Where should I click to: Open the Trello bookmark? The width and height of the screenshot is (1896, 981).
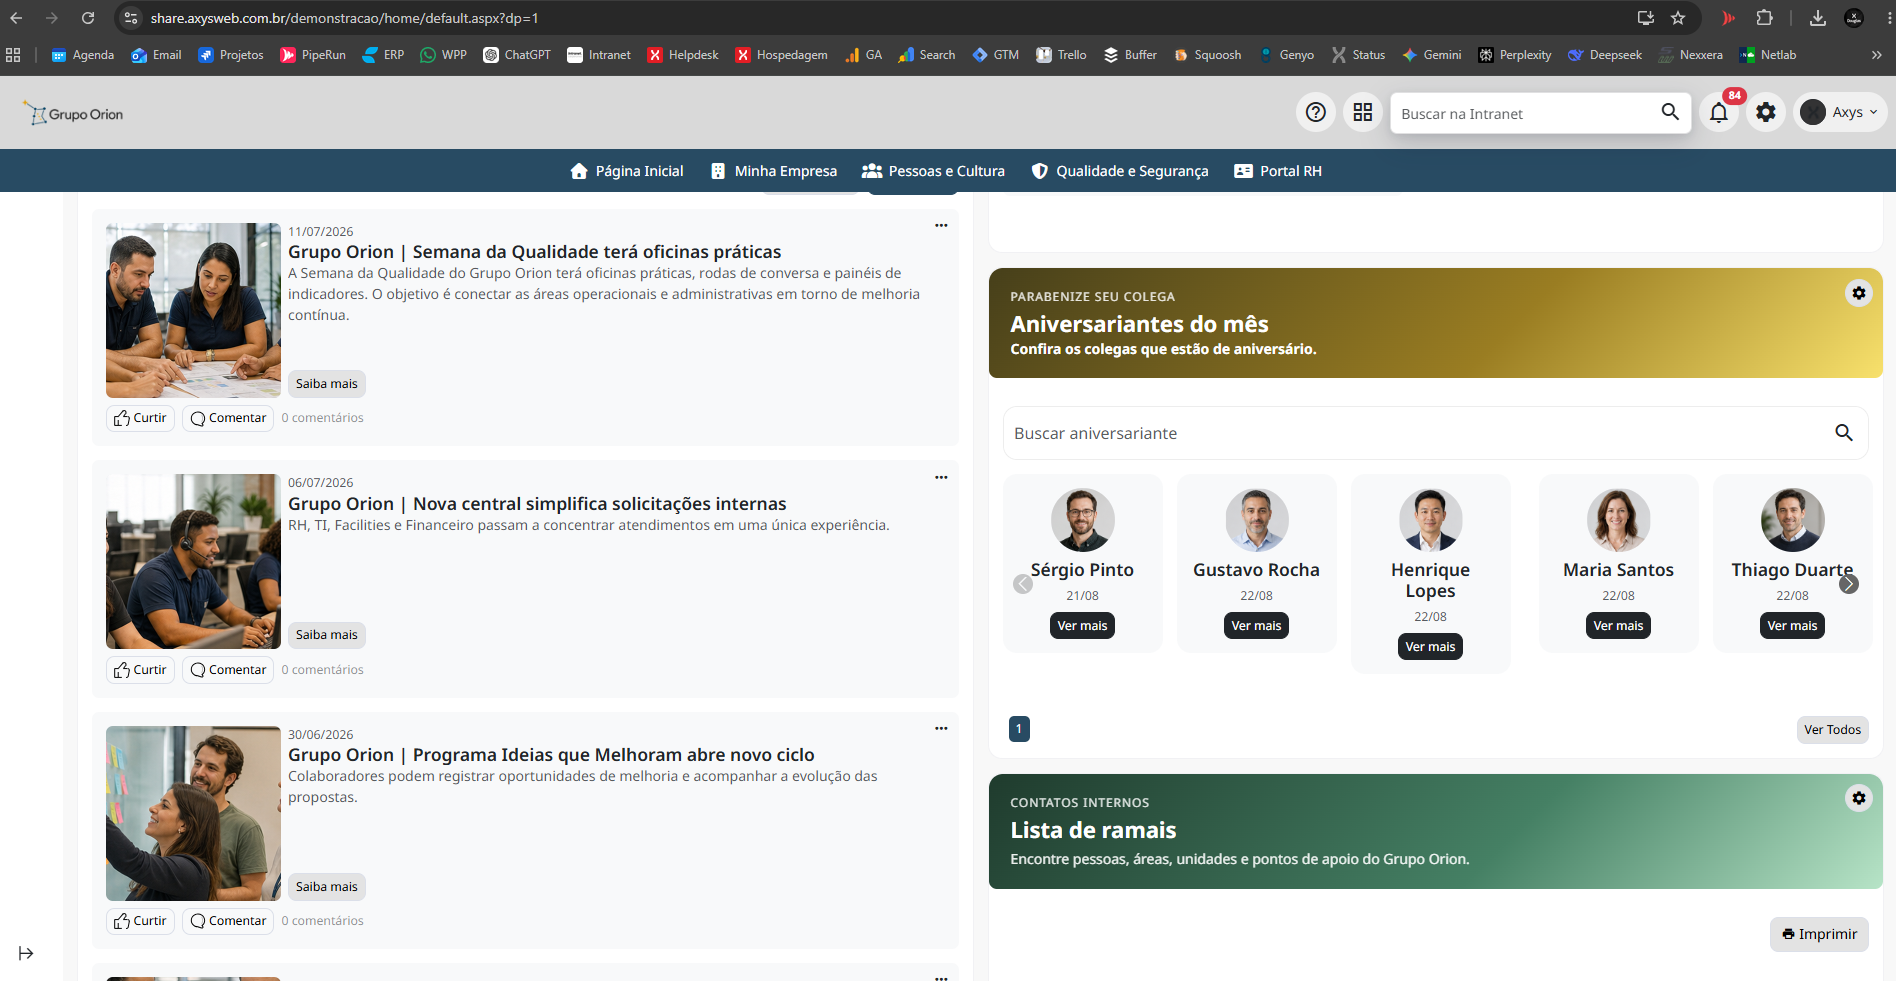1061,55
